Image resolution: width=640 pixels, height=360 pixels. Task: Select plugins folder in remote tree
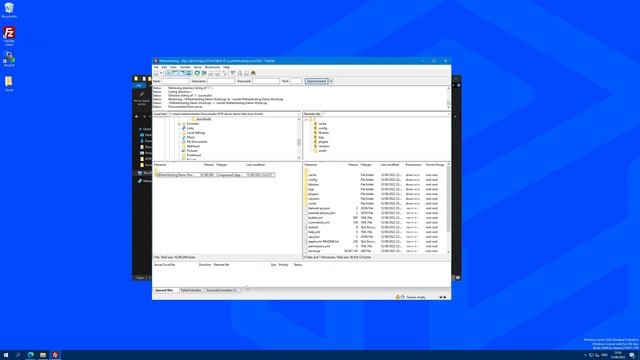coord(323,142)
